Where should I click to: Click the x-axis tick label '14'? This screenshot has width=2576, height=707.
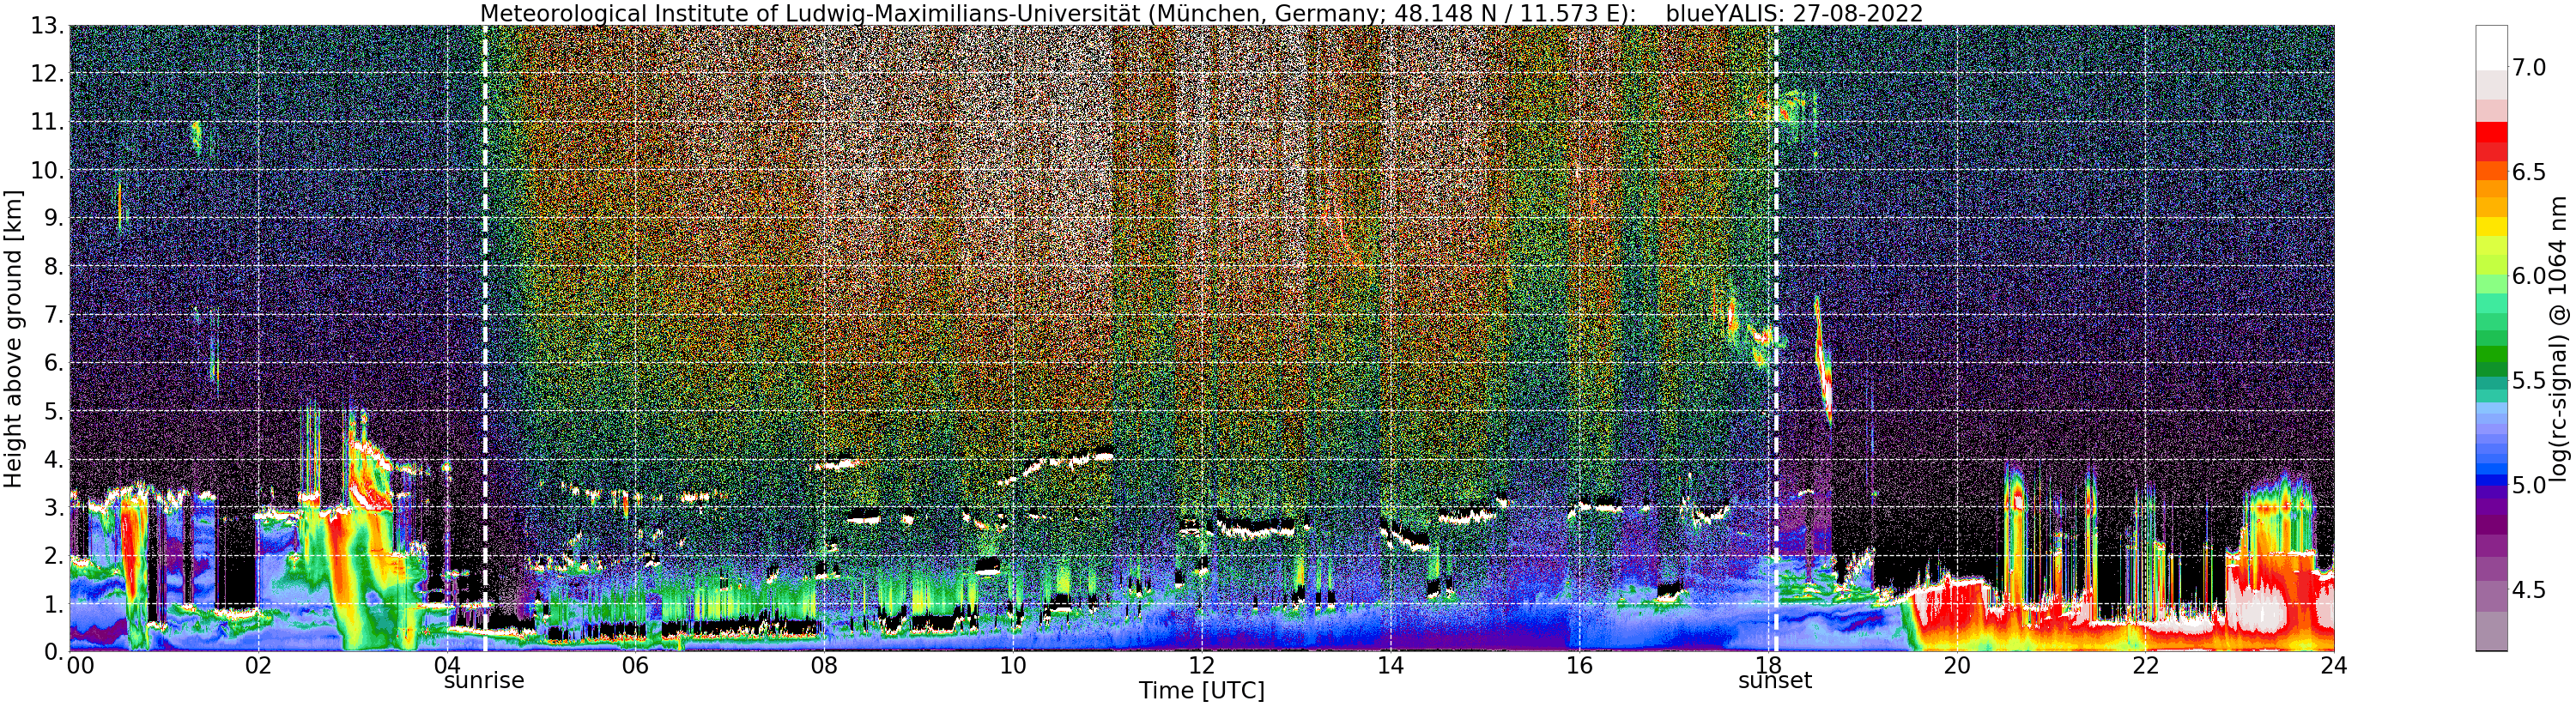(1390, 666)
